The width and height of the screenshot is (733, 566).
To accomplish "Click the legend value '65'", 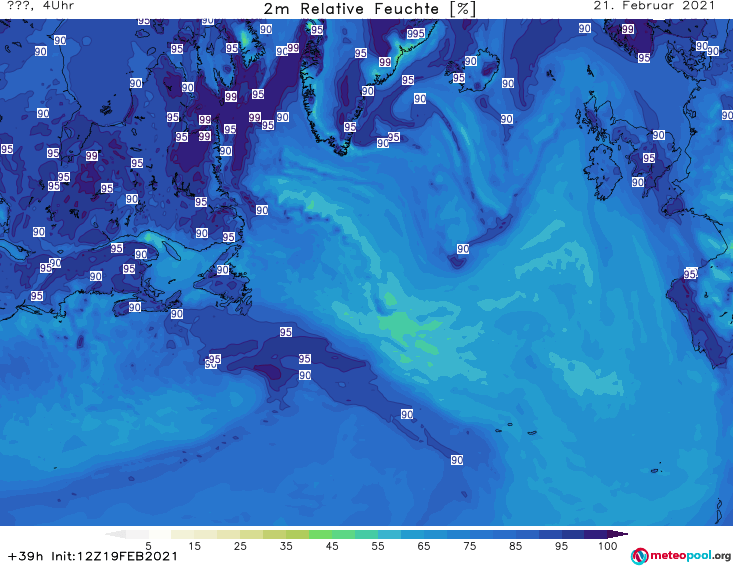I will point(424,546).
